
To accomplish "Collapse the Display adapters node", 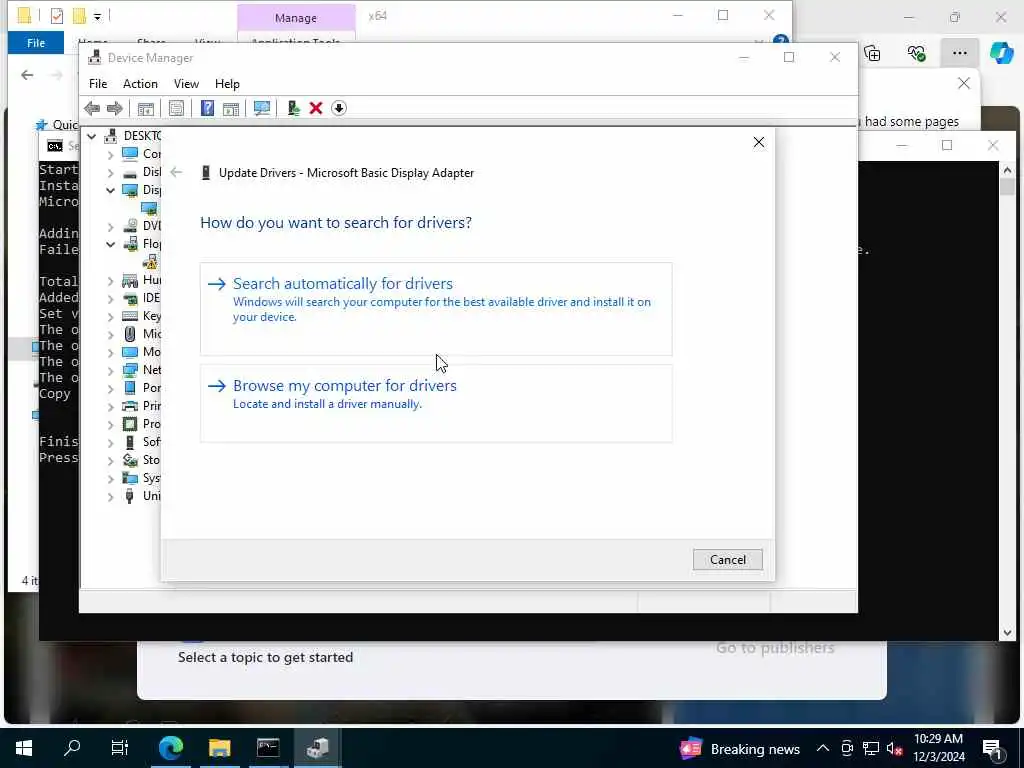I will click(x=110, y=190).
